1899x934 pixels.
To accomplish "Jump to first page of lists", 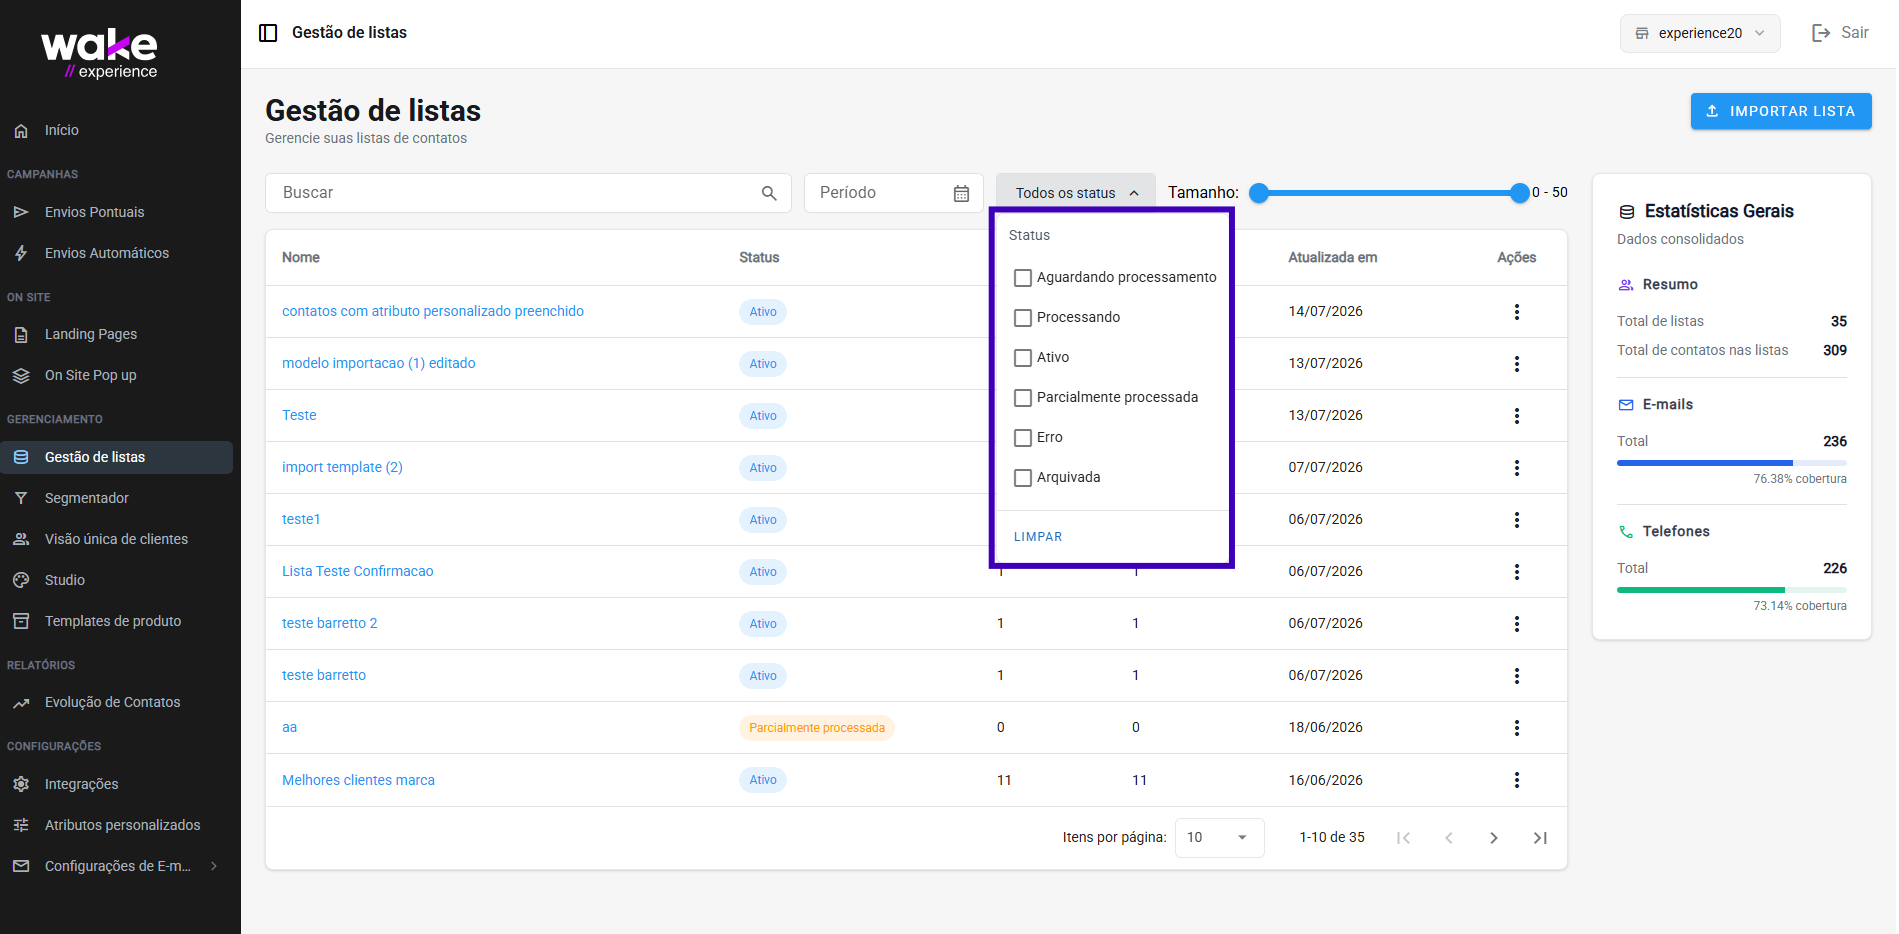I will click(1403, 838).
